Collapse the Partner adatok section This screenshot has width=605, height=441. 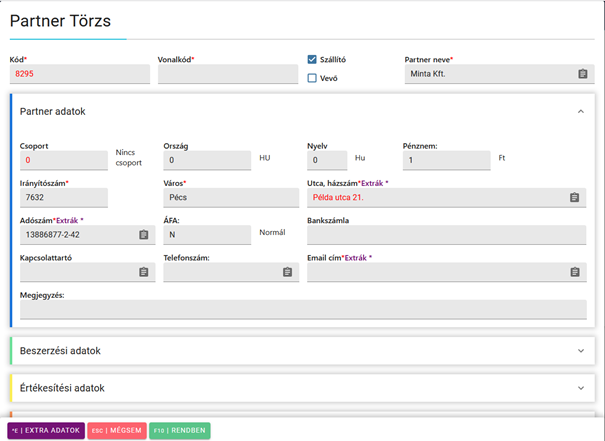point(580,112)
